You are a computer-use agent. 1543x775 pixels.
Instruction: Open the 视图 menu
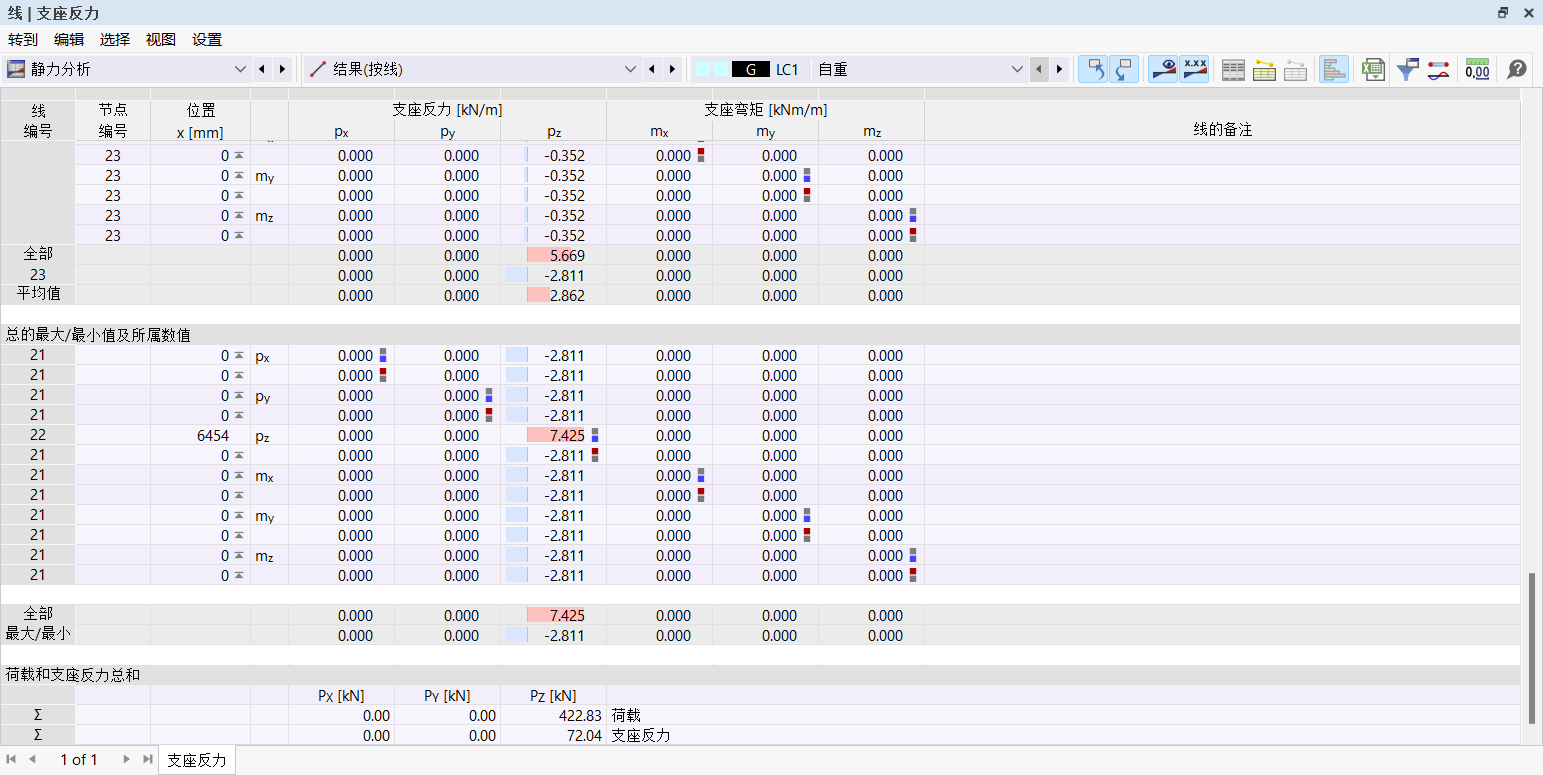click(x=161, y=40)
